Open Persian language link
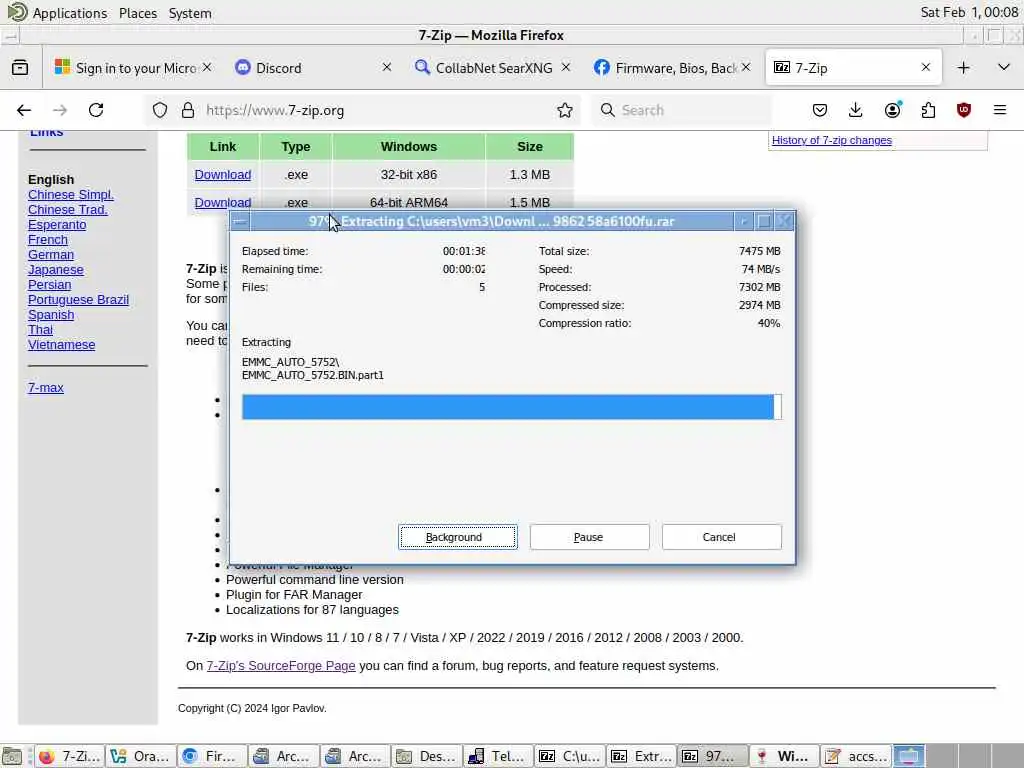1024x768 pixels. (50, 285)
